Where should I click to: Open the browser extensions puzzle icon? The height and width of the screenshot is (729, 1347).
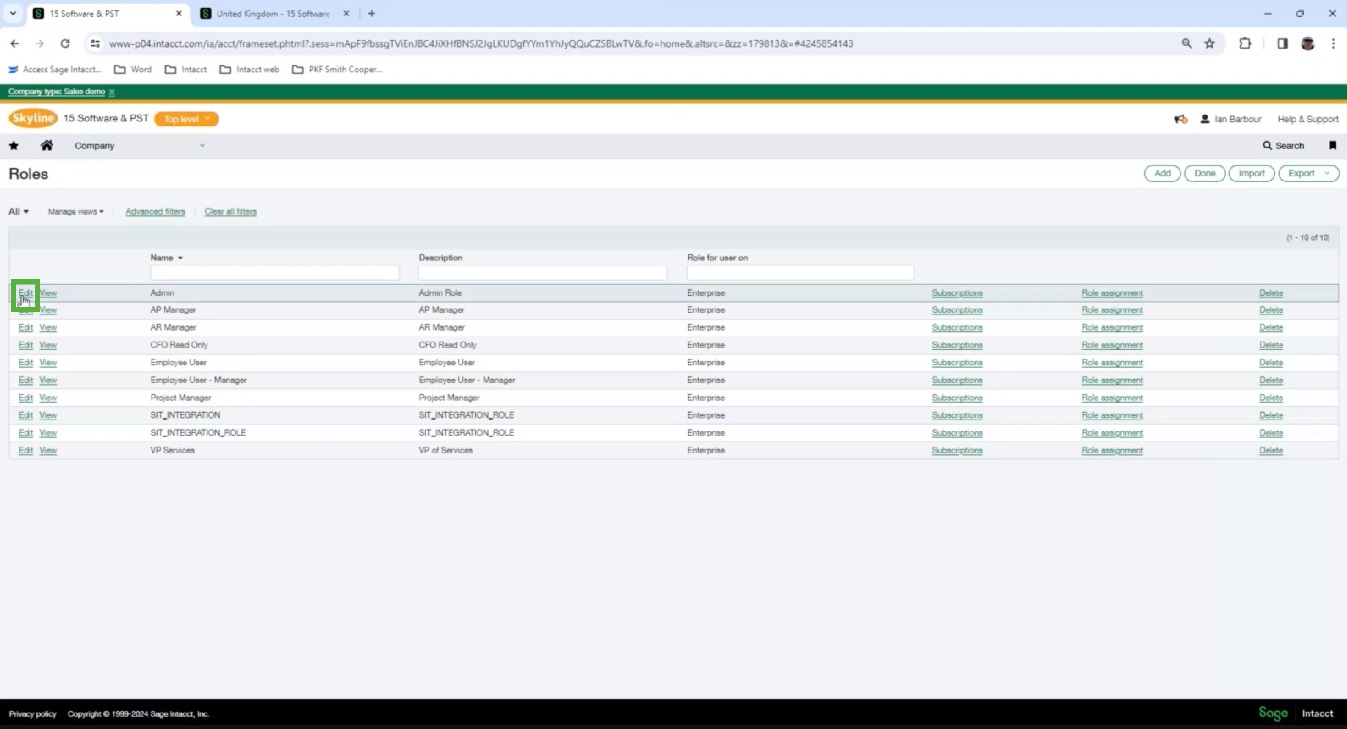tap(1245, 44)
